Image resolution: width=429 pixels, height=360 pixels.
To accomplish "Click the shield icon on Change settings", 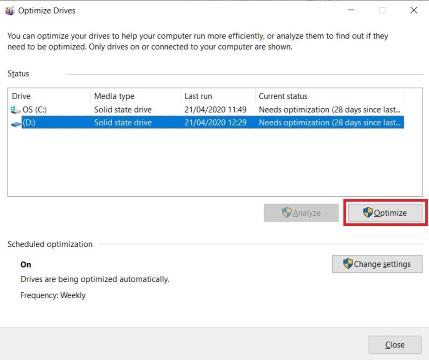I will (348, 263).
